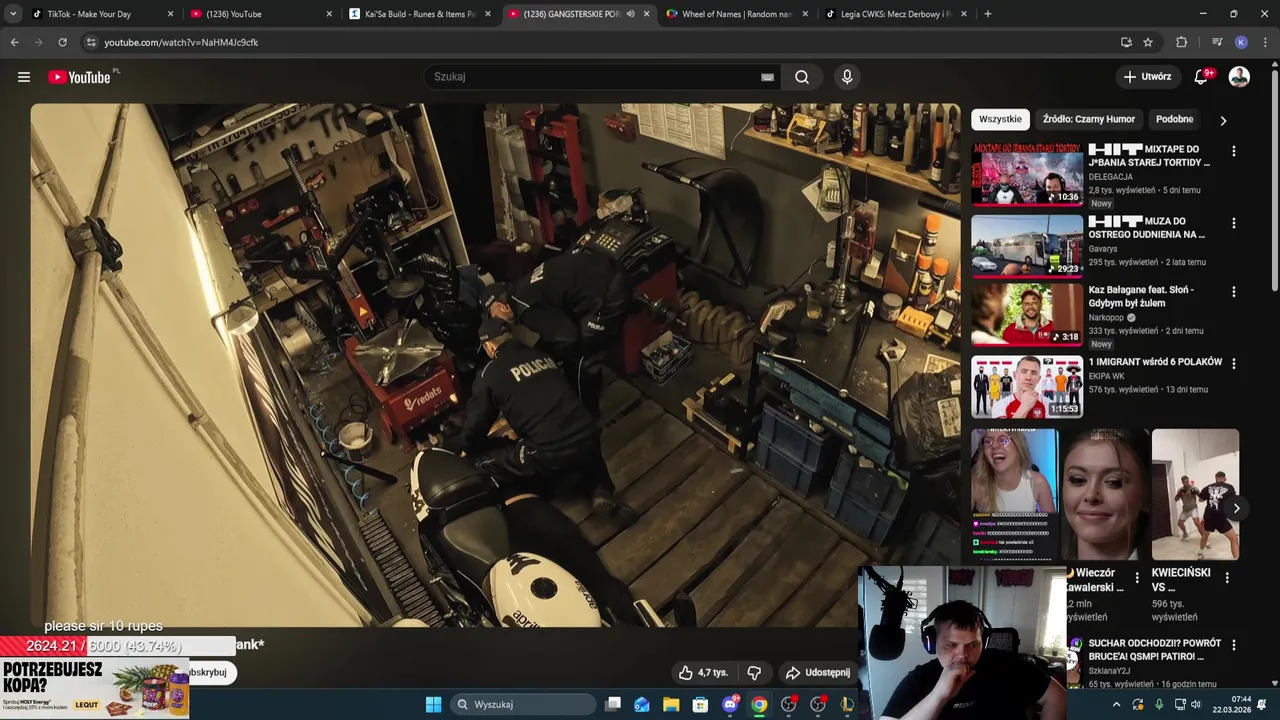Open the browser extensions puzzle icon
Viewport: 1280px width, 720px height.
1182,42
